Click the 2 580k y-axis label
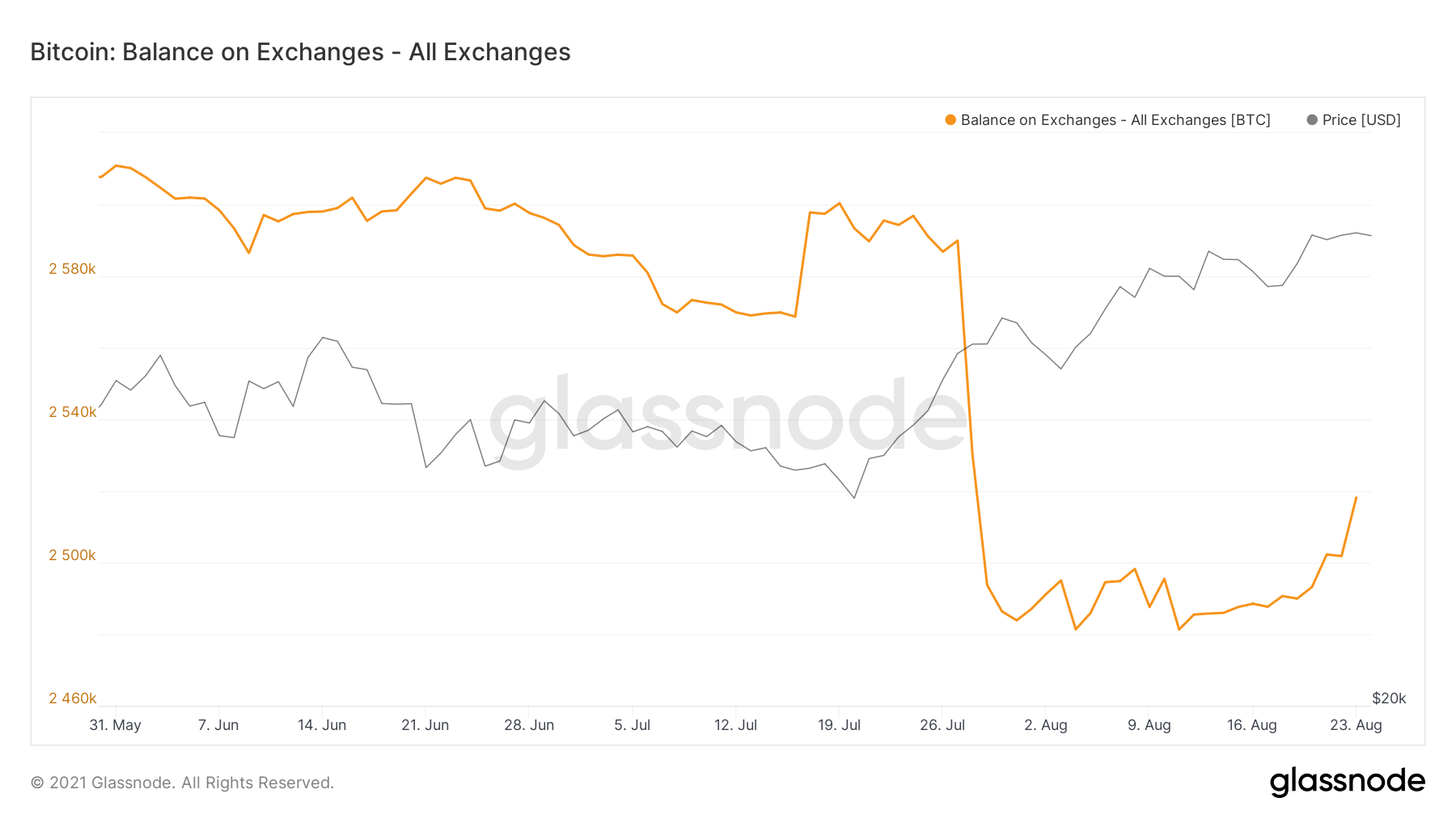The width and height of the screenshot is (1456, 819). [73, 269]
